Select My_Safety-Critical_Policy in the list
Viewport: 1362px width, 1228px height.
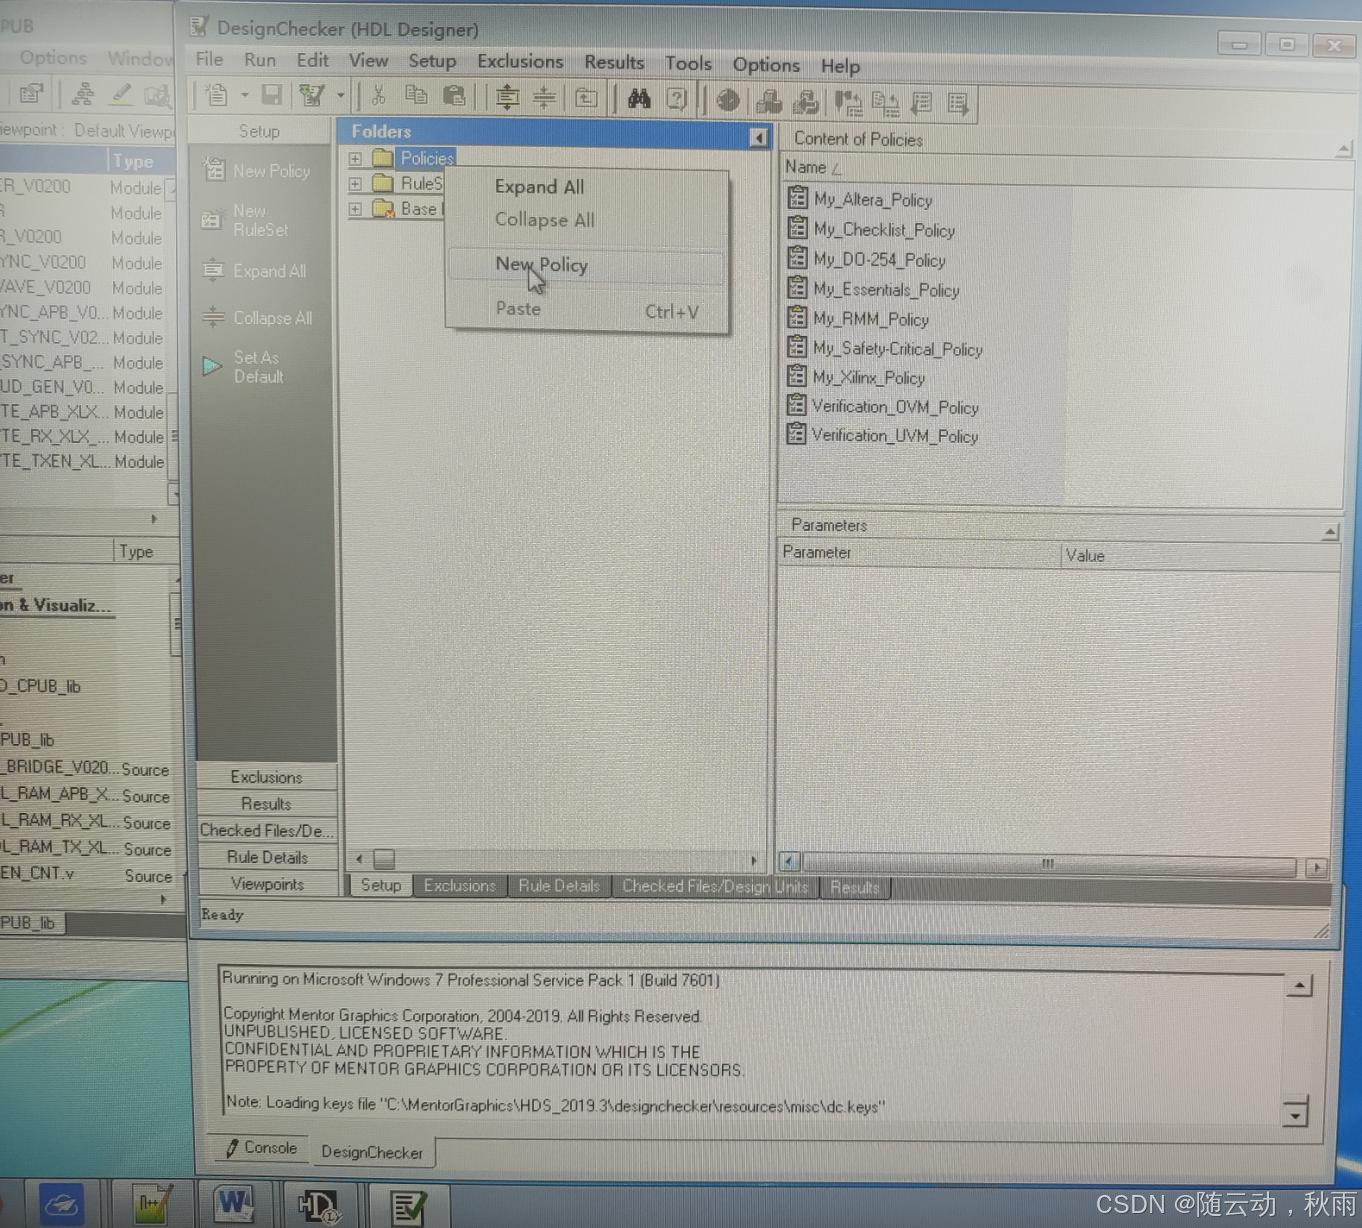(897, 349)
